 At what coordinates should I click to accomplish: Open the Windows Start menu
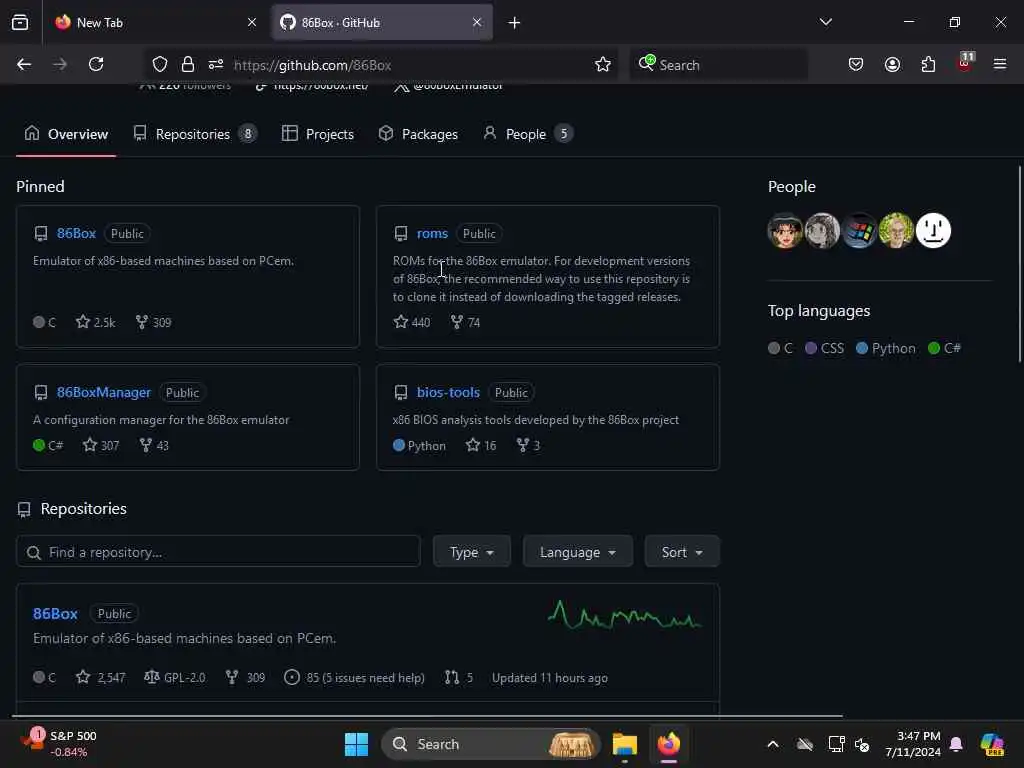[x=357, y=744]
